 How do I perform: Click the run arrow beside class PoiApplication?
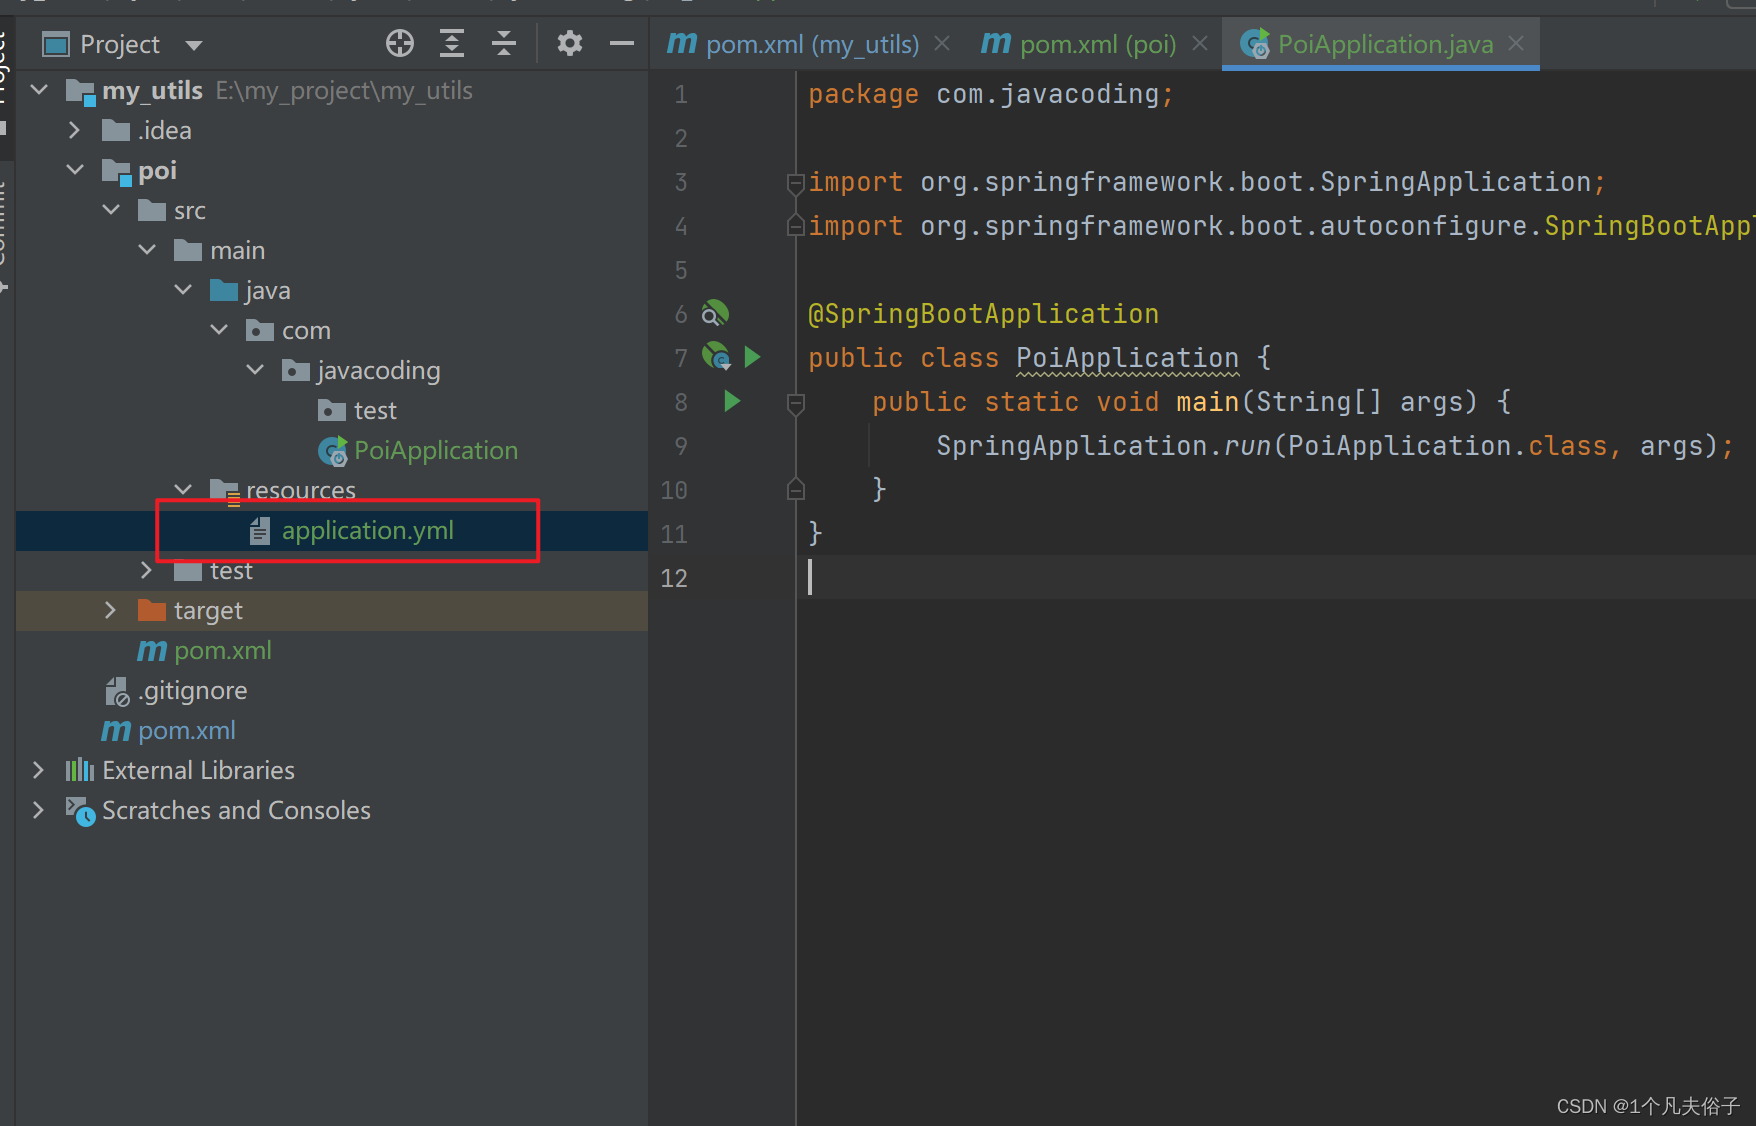pyautogui.click(x=753, y=356)
